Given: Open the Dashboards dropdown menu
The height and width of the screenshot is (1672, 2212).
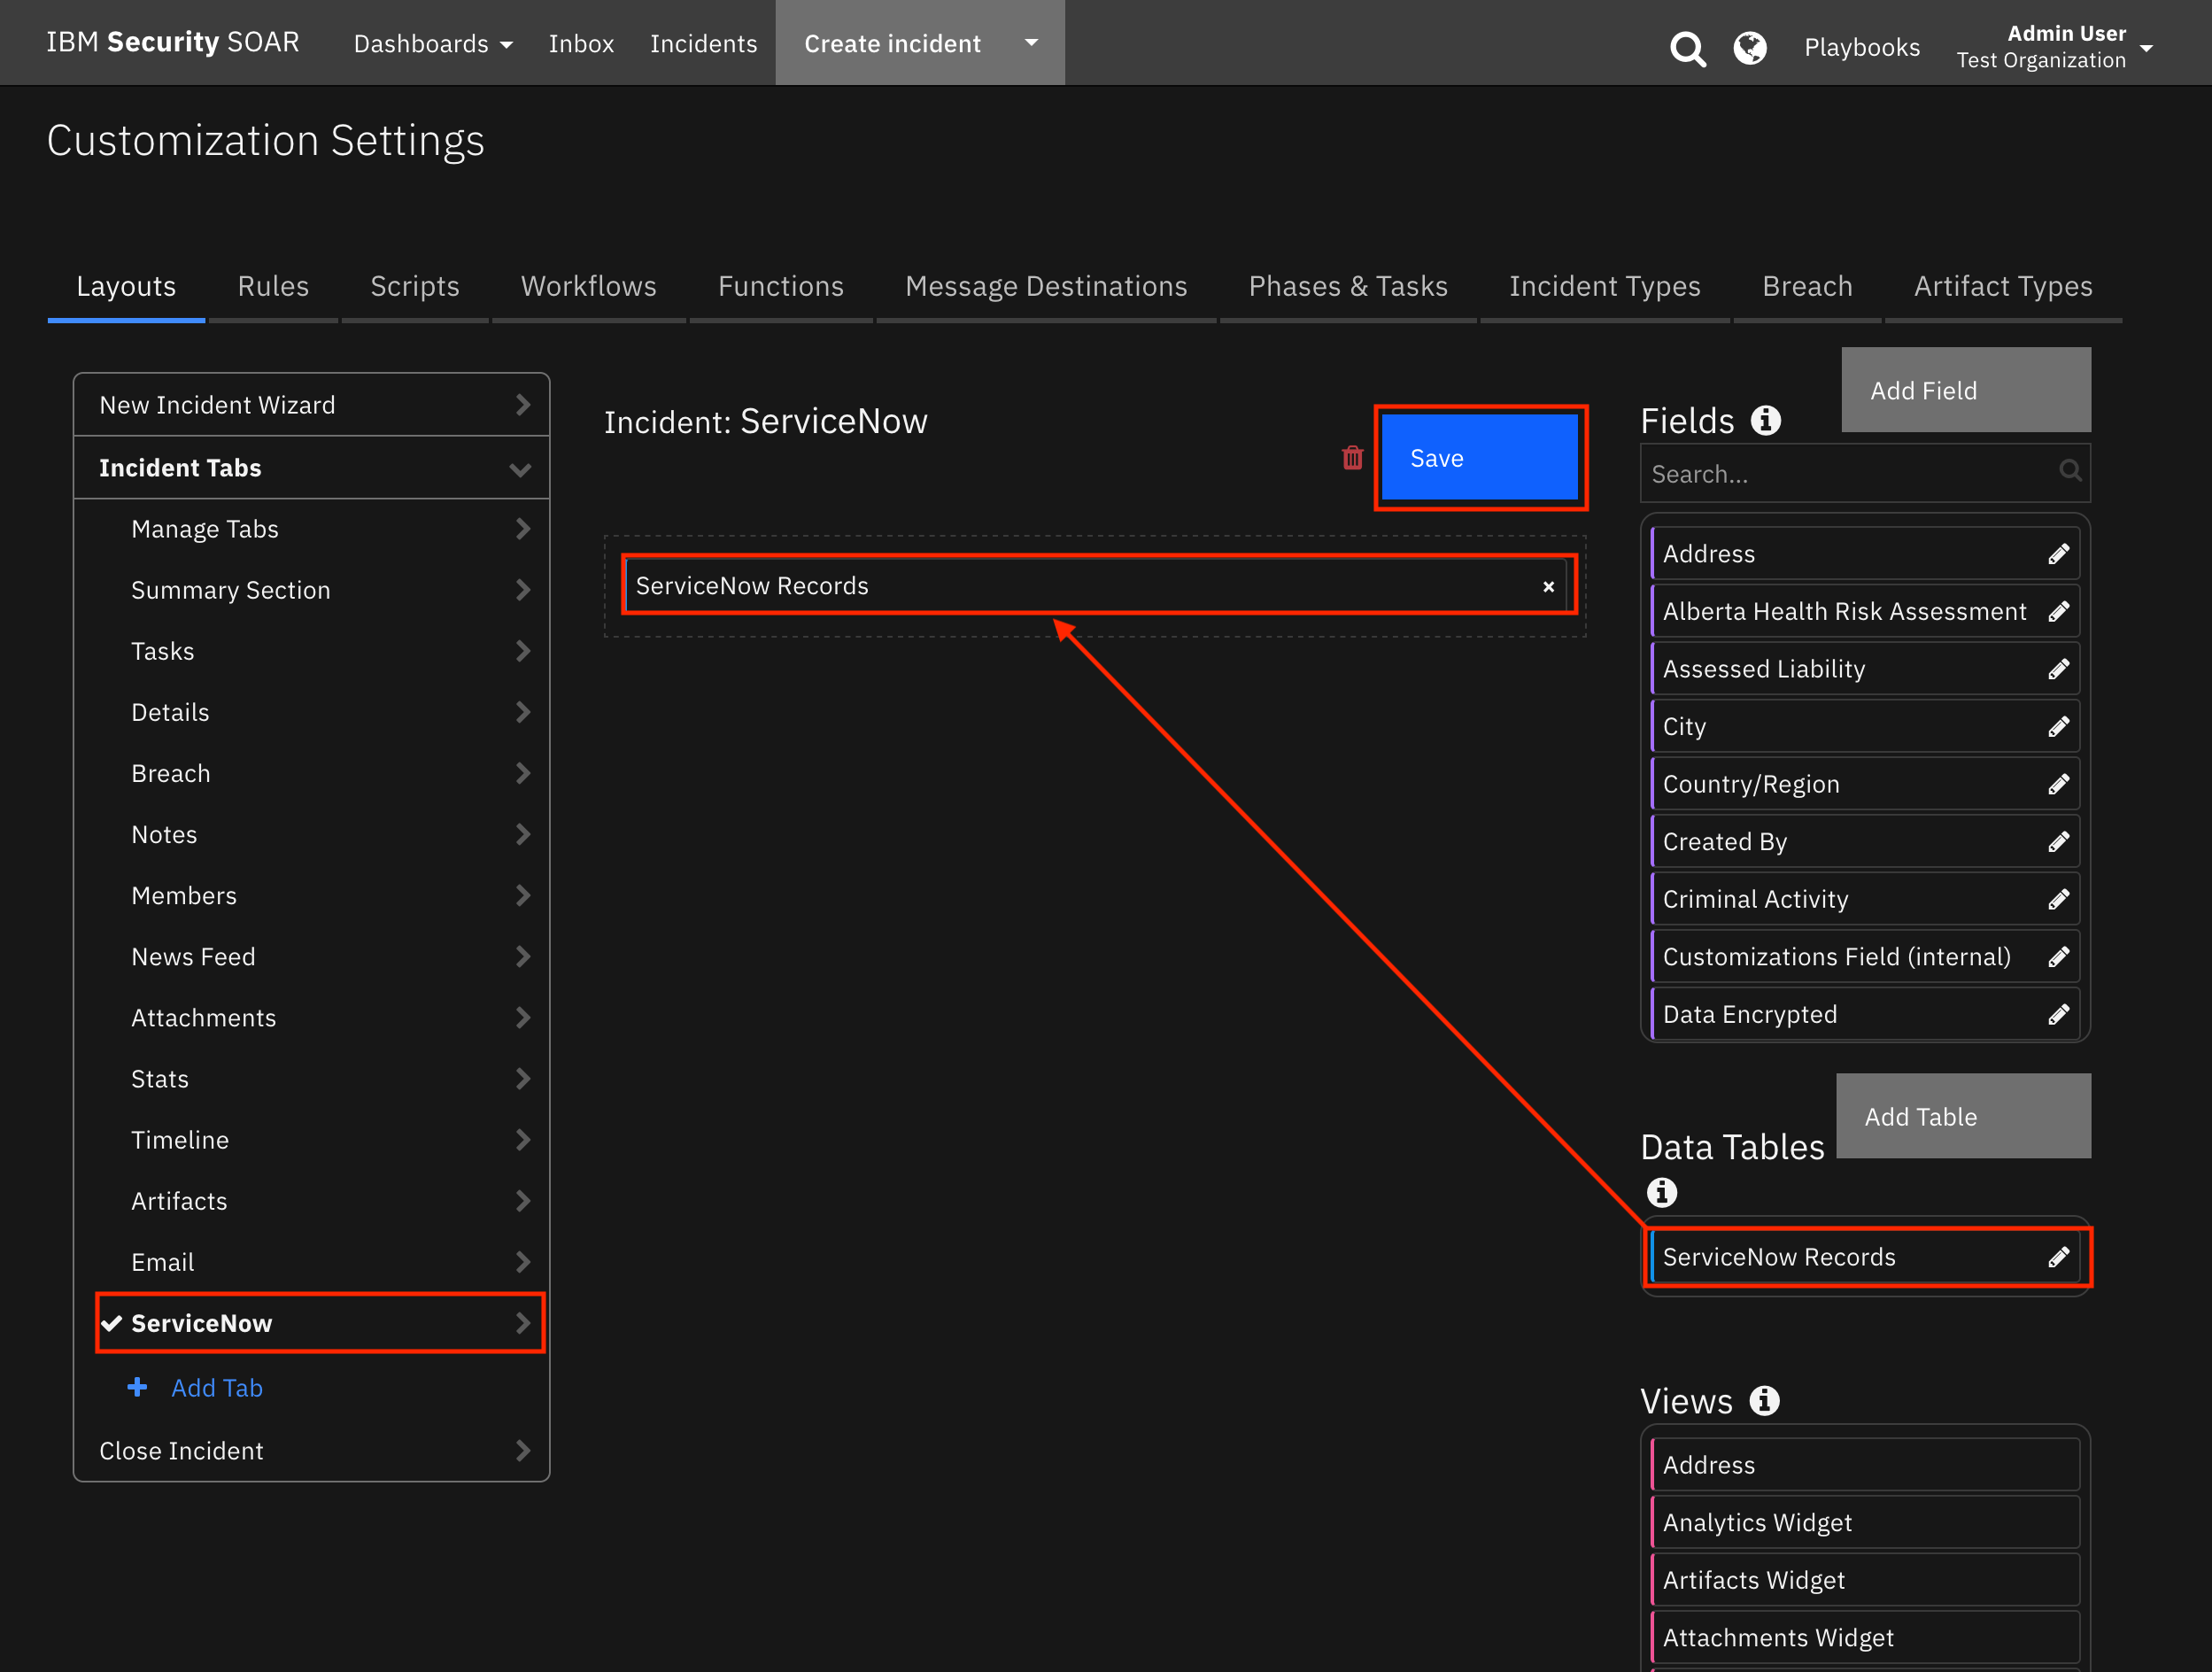Looking at the screenshot, I should (432, 43).
